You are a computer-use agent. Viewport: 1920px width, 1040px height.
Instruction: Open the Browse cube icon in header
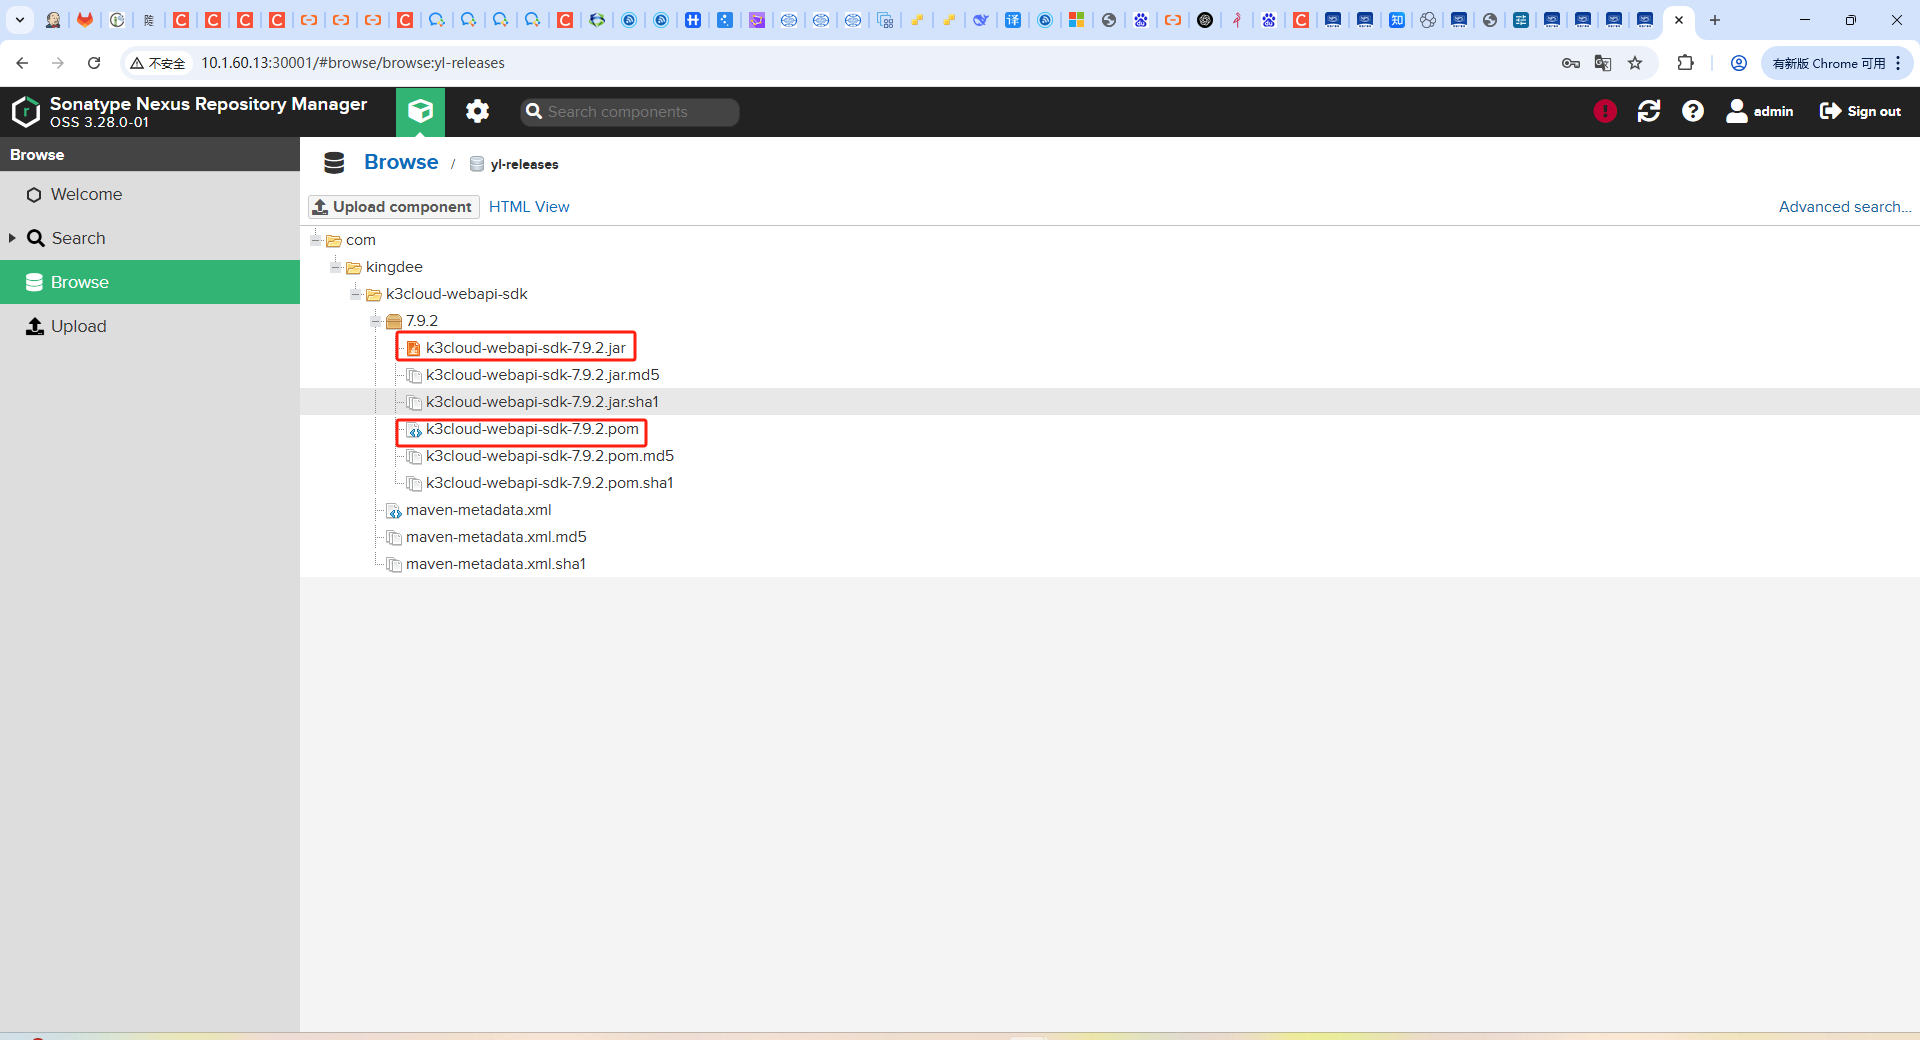pyautogui.click(x=420, y=111)
